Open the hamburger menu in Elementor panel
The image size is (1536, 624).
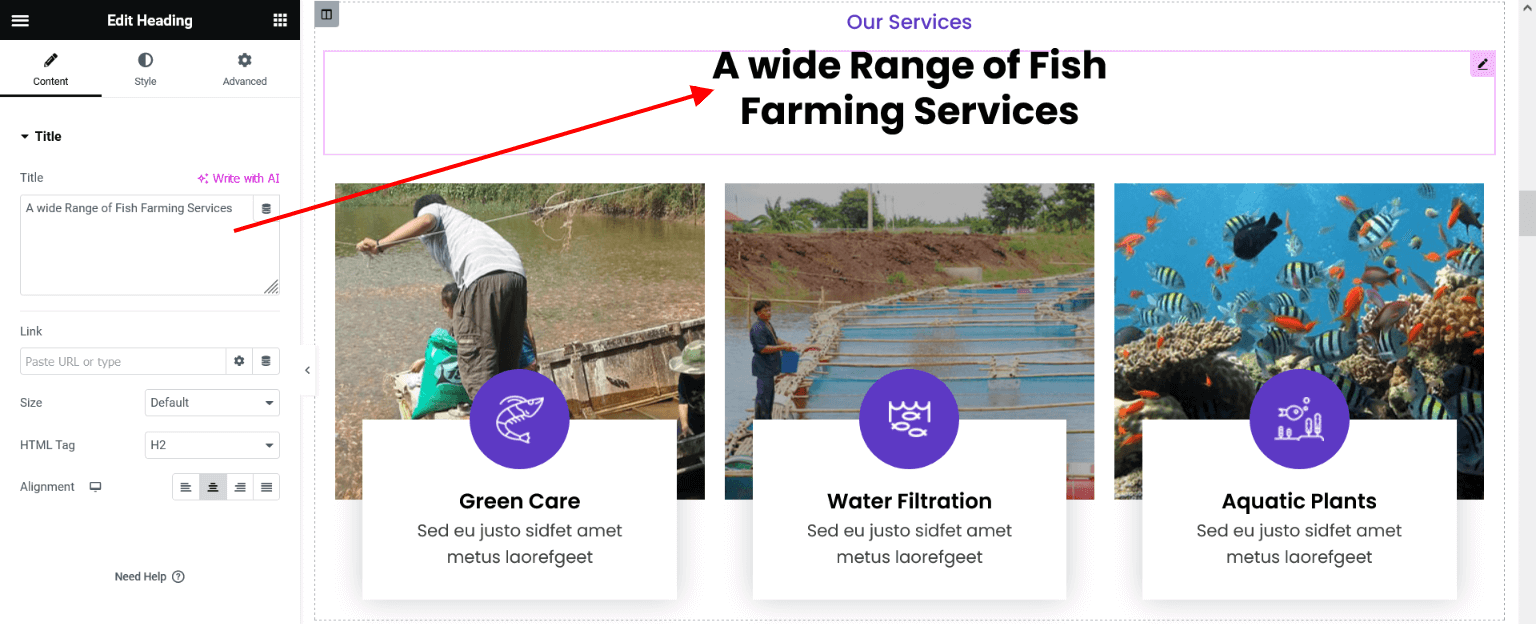click(20, 20)
